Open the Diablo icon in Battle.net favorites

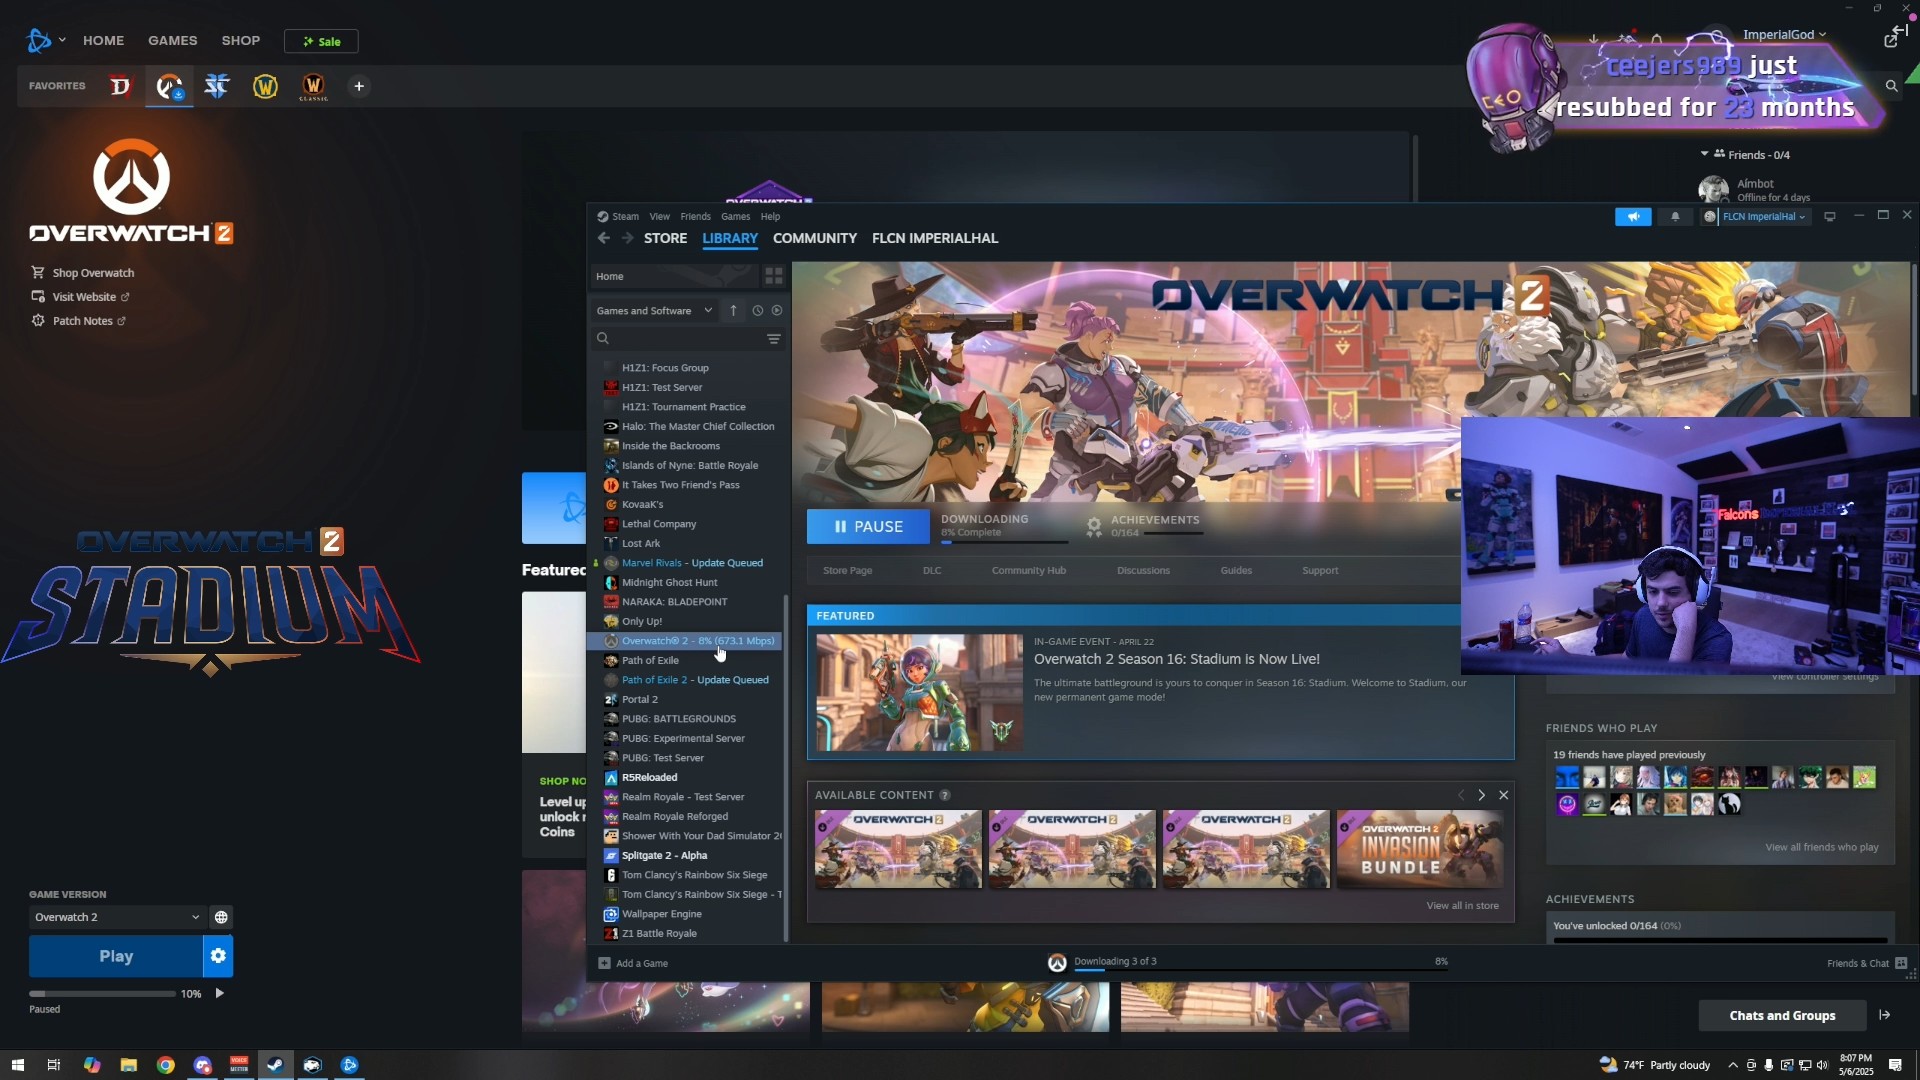tap(120, 86)
